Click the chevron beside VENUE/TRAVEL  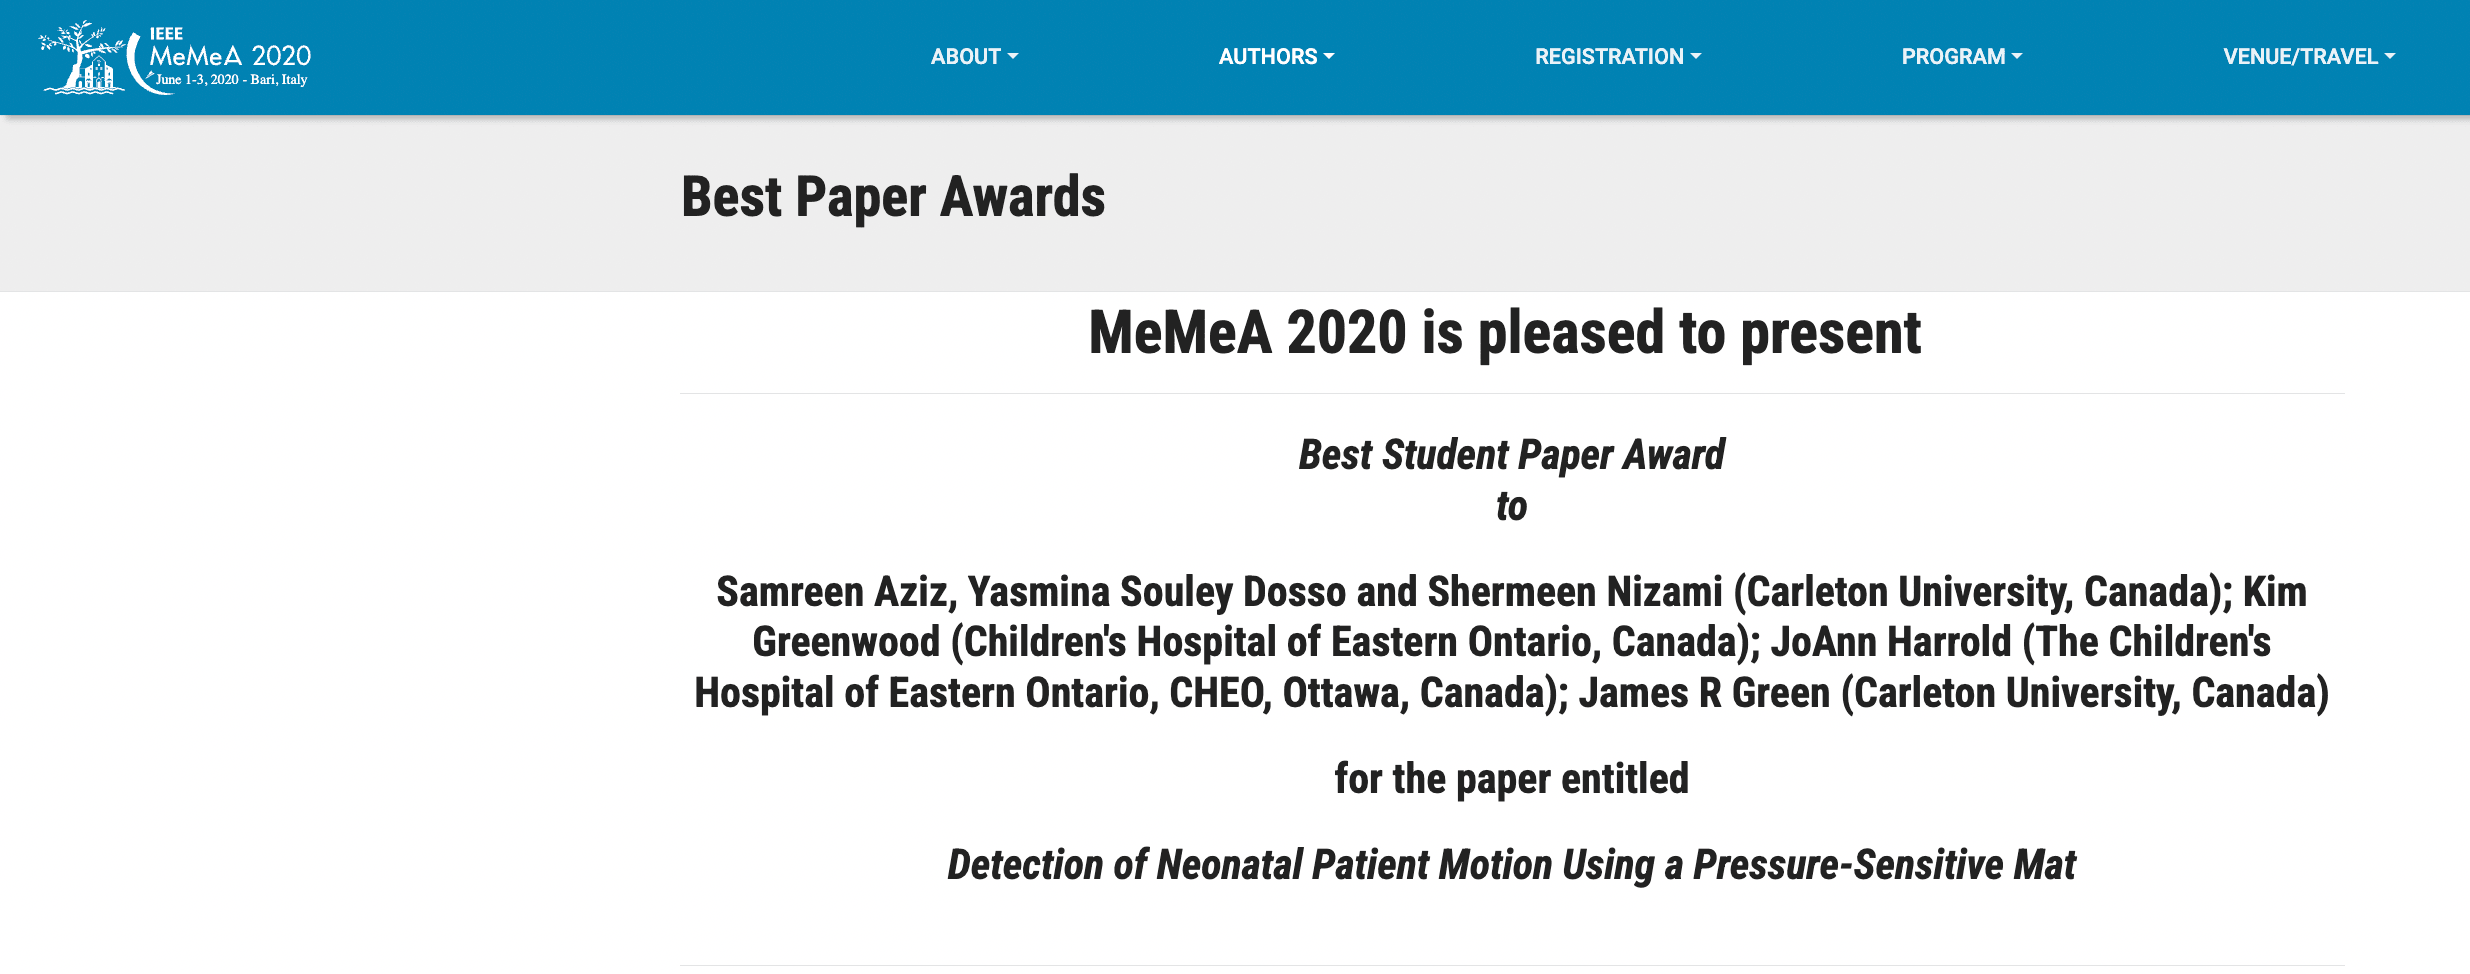pos(2390,57)
